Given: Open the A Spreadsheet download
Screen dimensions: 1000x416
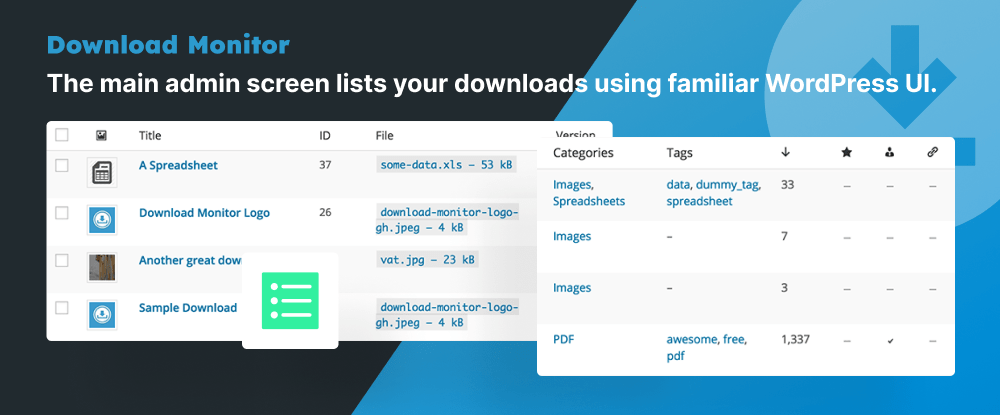Looking at the screenshot, I should pos(178,165).
